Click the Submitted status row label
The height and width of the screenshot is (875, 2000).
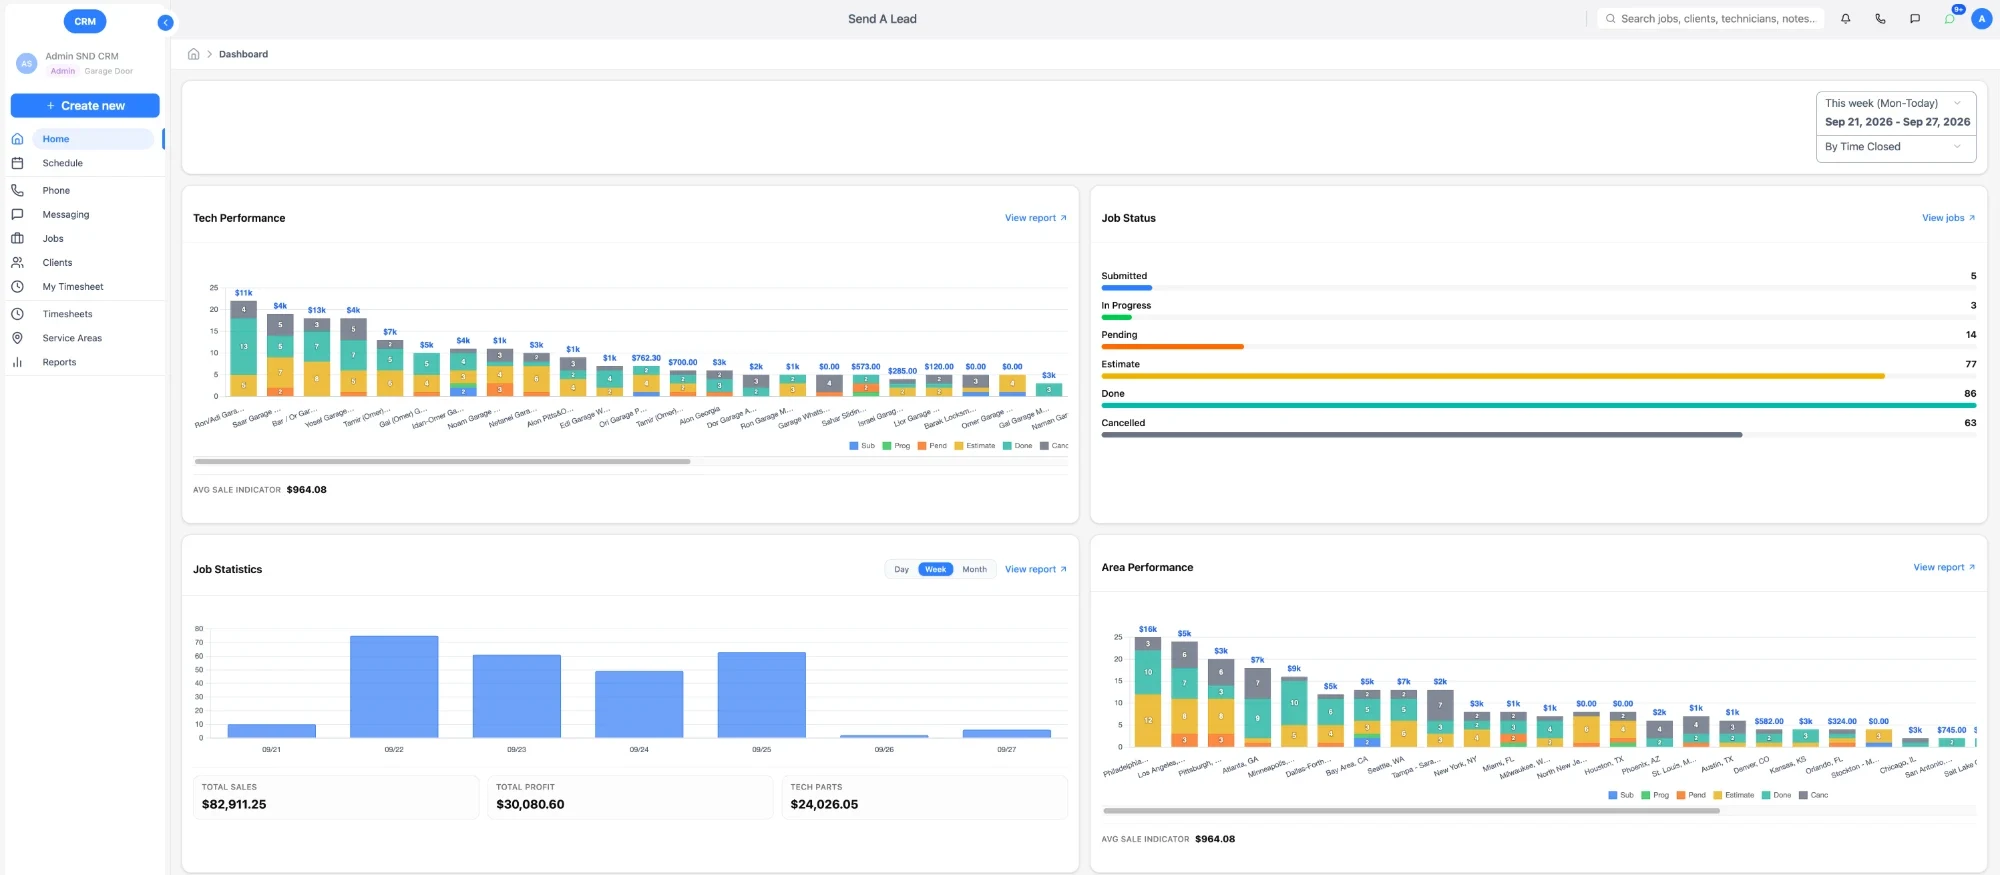click(1124, 276)
